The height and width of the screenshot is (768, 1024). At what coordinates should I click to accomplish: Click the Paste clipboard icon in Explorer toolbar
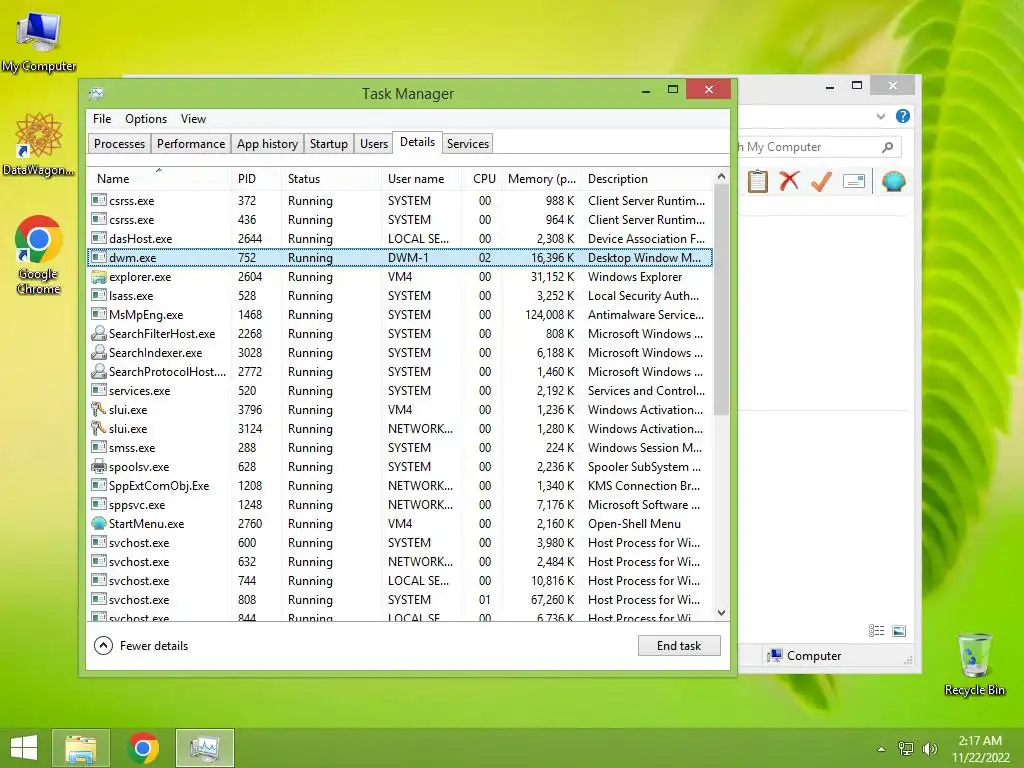[758, 181]
